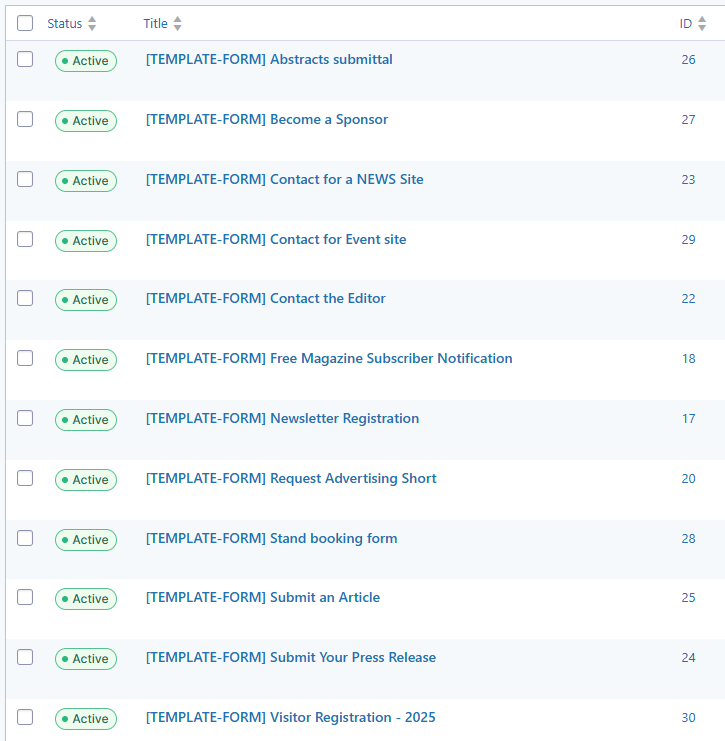Toggle Active badge for Contact for a NEWS Site
Image resolution: width=725 pixels, height=741 pixels.
pyautogui.click(x=86, y=181)
